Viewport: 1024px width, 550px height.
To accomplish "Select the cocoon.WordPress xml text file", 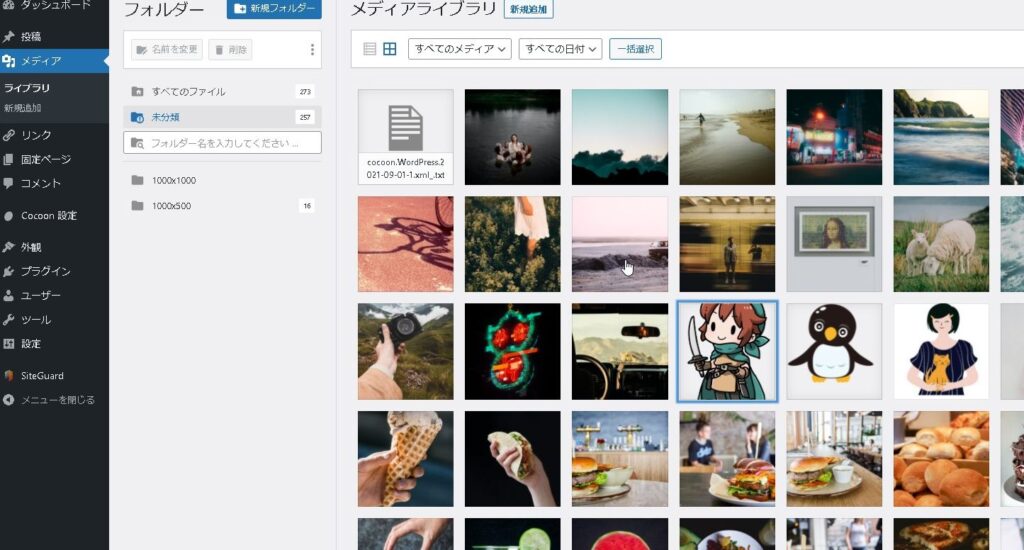I will point(405,137).
